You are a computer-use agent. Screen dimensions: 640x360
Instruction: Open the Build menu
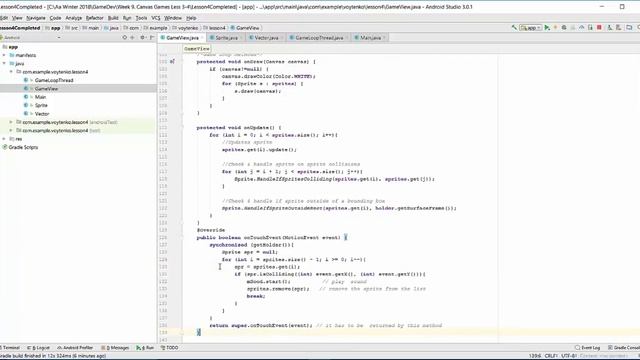(113, 18)
